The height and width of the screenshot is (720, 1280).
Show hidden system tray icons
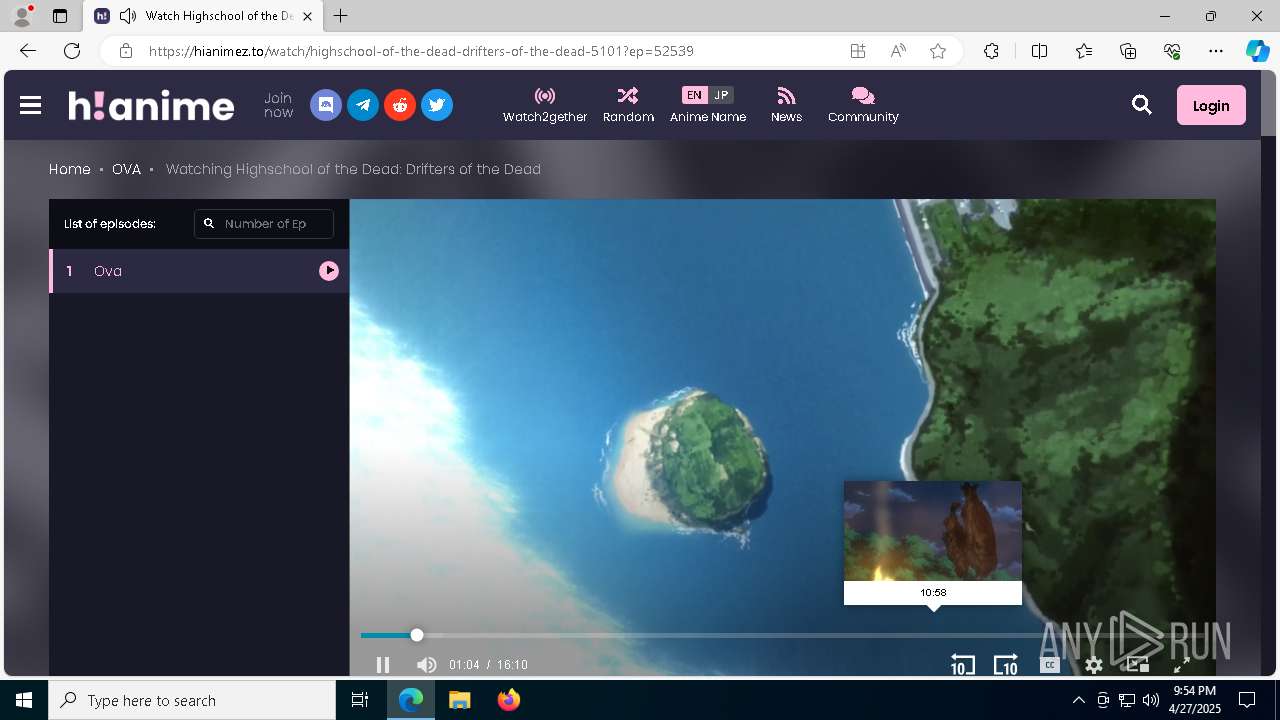coord(1078,700)
